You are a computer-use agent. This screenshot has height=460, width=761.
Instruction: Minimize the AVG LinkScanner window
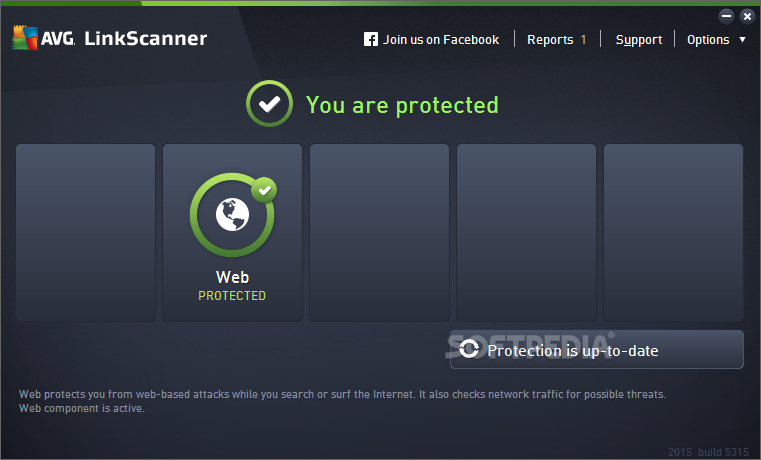click(726, 16)
